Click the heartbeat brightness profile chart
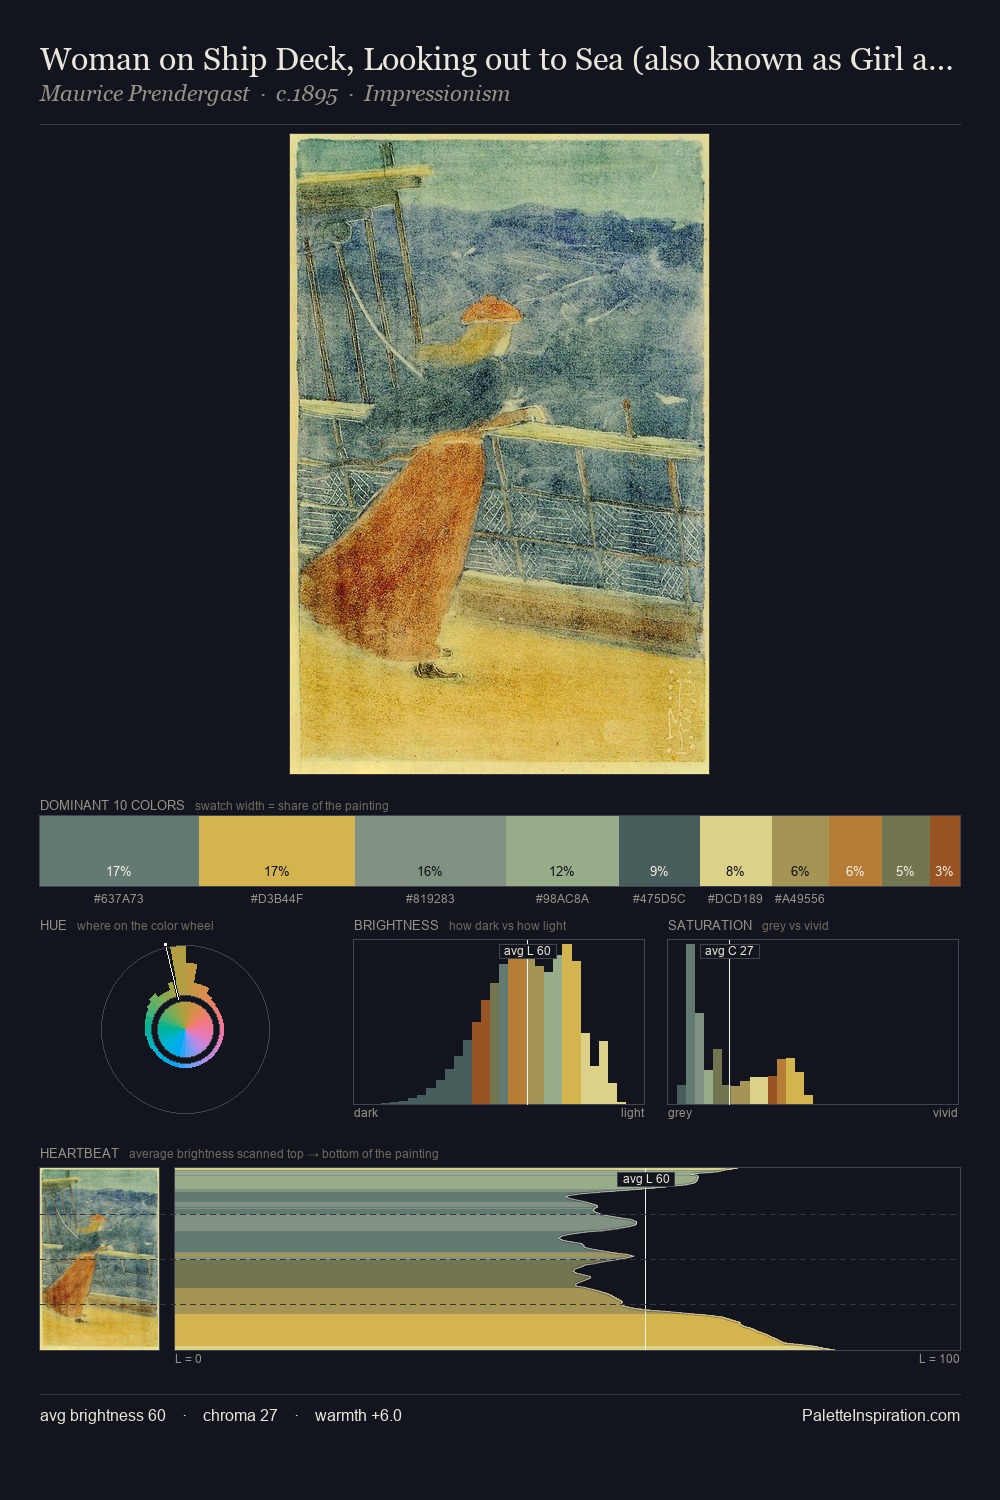The height and width of the screenshot is (1500, 1000). pos(567,1259)
